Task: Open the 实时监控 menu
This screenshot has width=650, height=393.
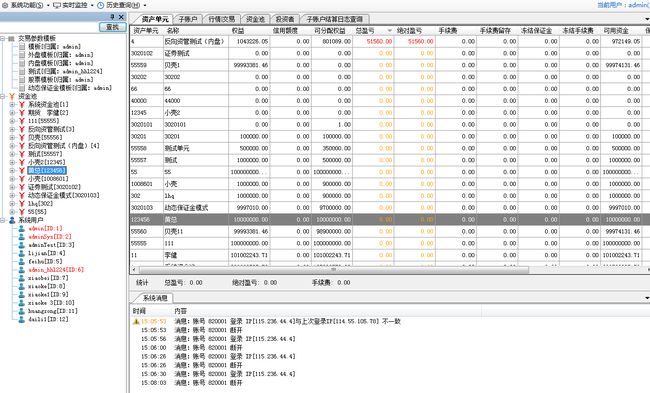Action: (73, 5)
